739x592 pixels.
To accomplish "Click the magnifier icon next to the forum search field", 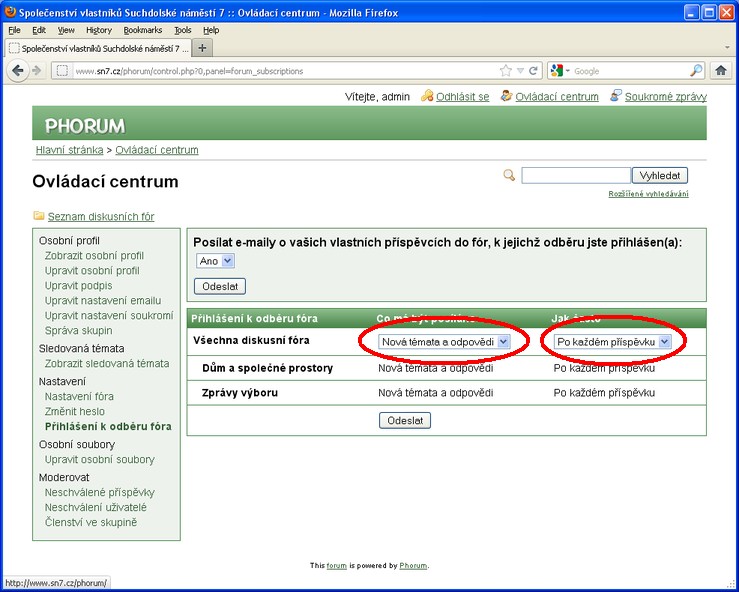I will 509,175.
